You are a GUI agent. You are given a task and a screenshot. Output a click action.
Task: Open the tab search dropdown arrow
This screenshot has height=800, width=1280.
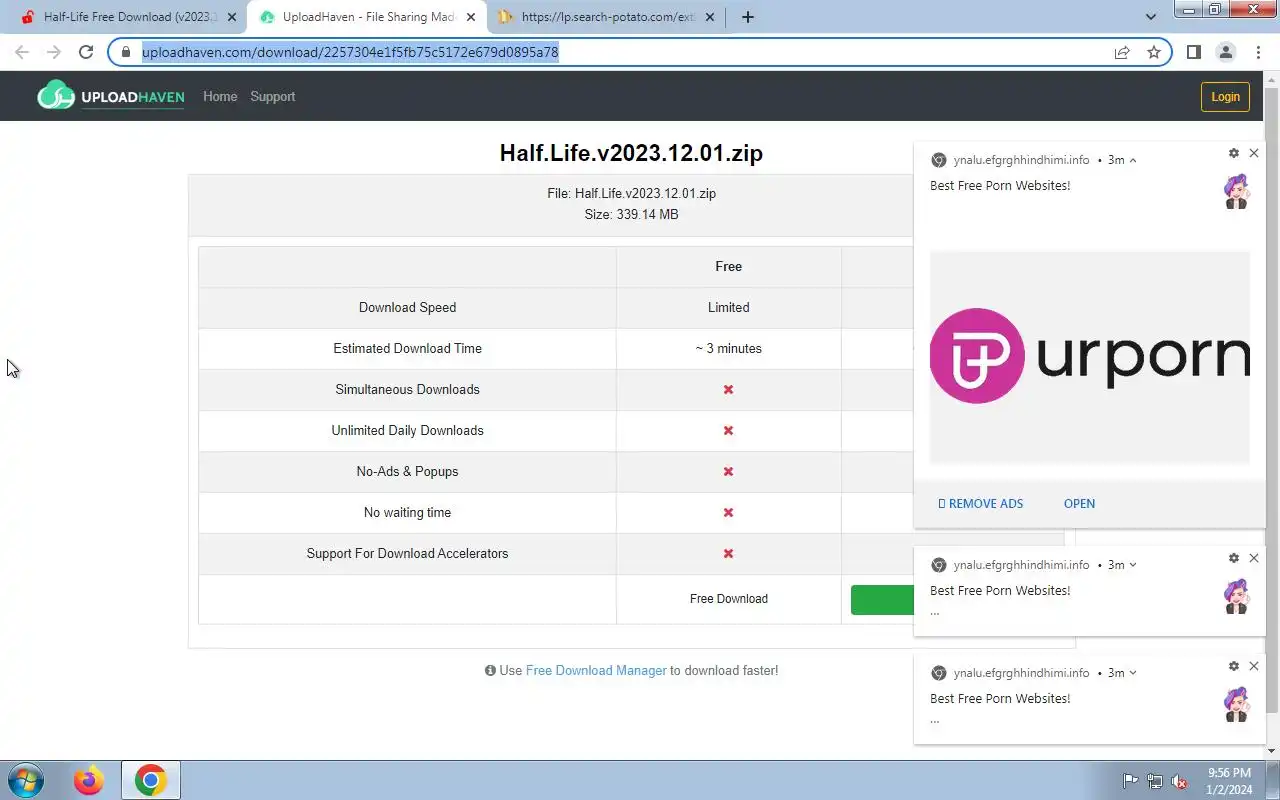coord(1150,16)
